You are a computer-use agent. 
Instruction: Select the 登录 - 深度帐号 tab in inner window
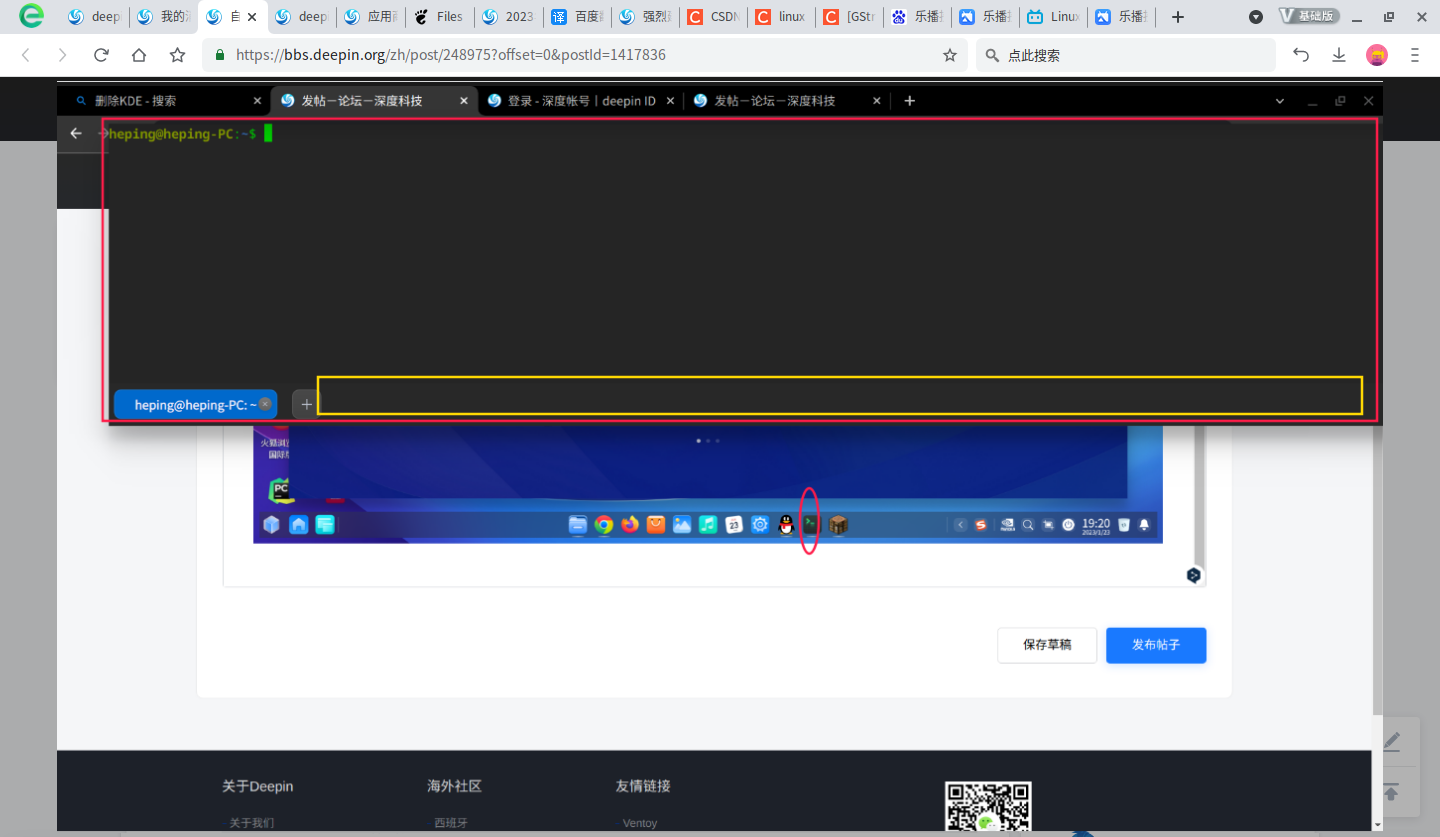pos(581,100)
